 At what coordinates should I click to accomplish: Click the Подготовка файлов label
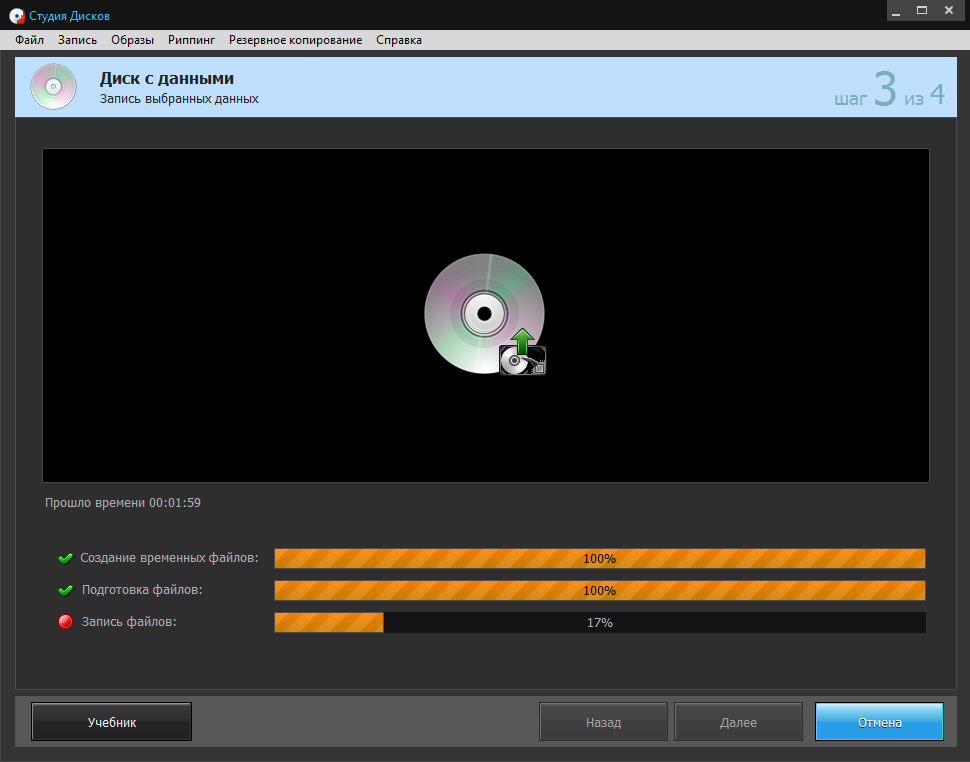tap(142, 590)
